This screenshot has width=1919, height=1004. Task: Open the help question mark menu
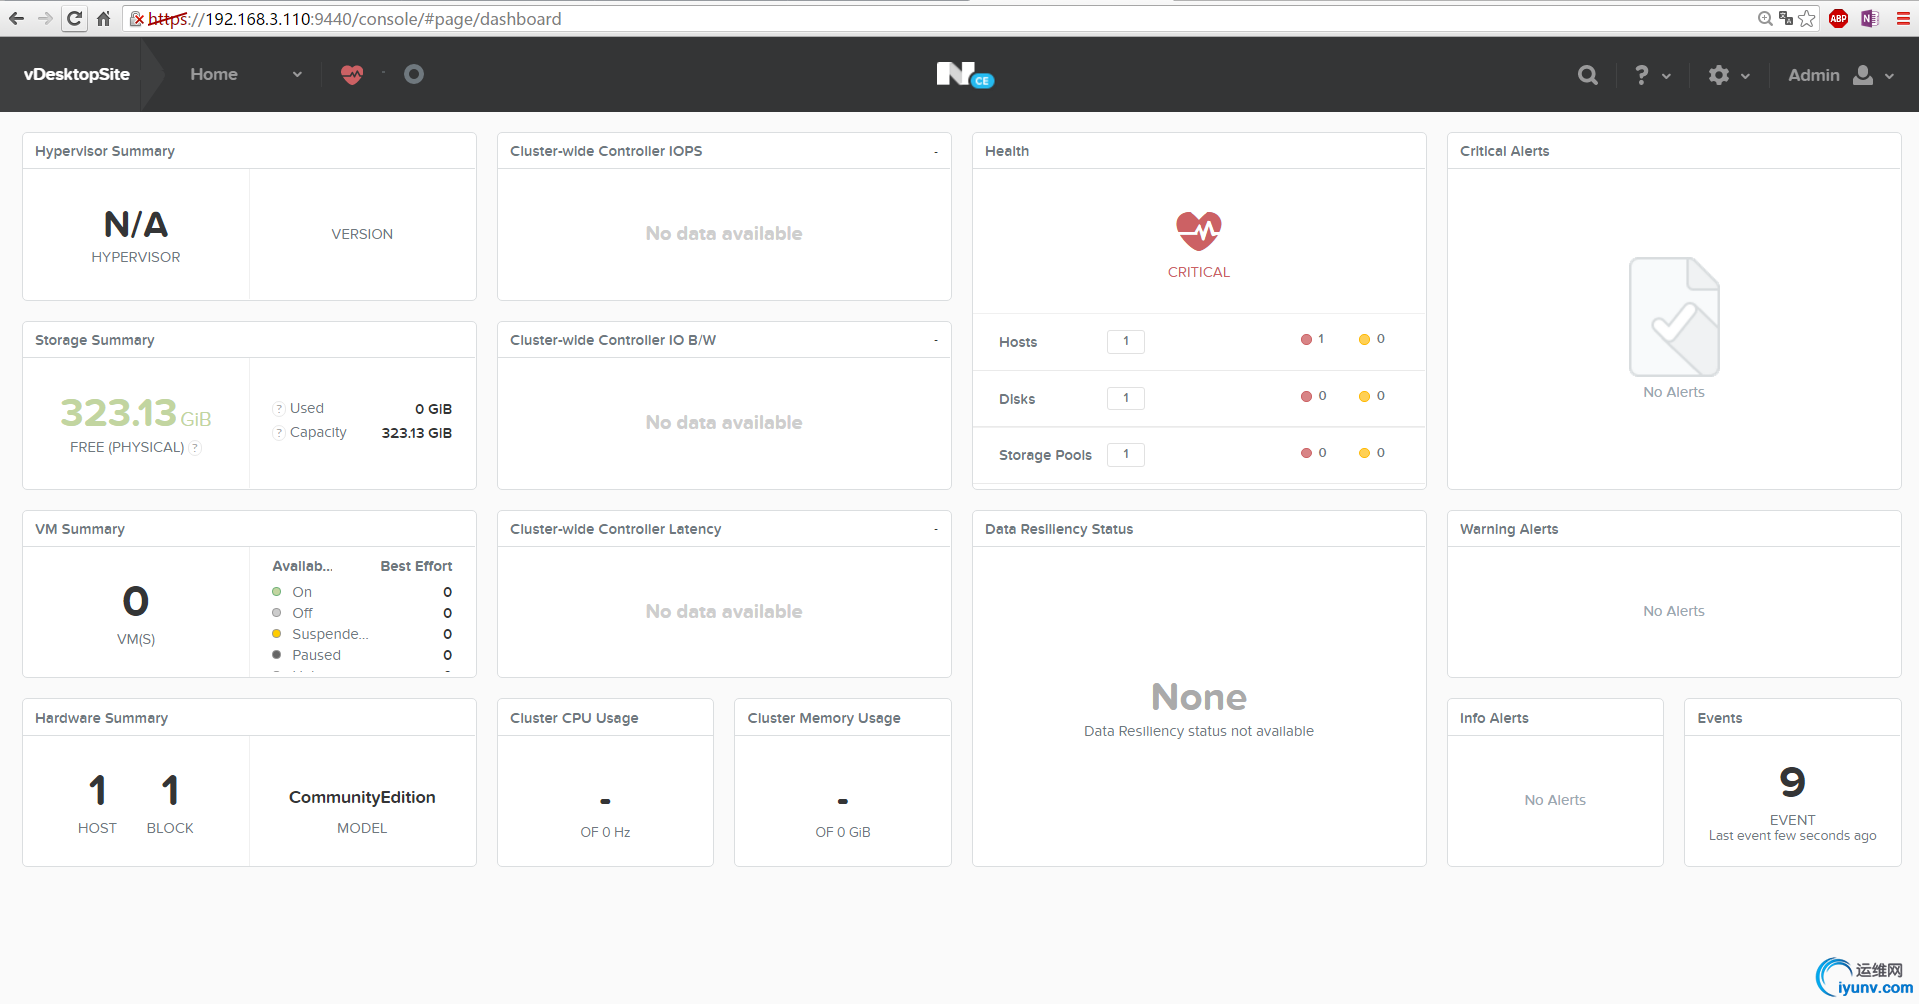pos(1651,75)
